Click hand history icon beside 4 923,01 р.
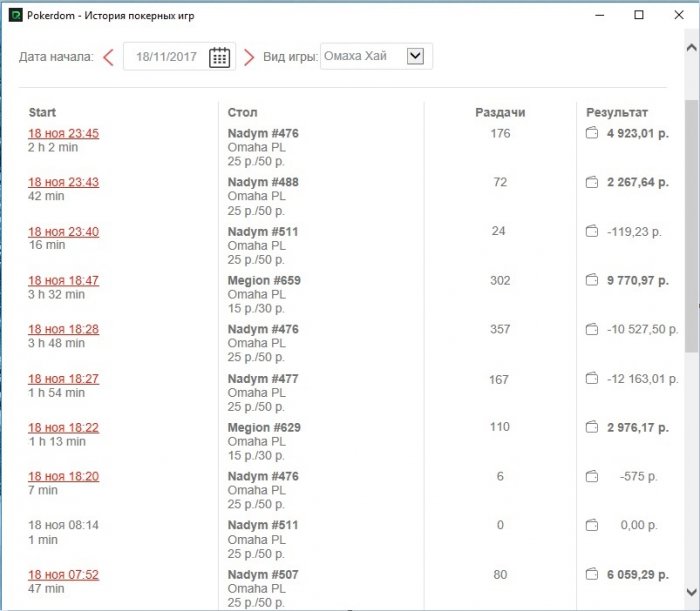 point(591,134)
